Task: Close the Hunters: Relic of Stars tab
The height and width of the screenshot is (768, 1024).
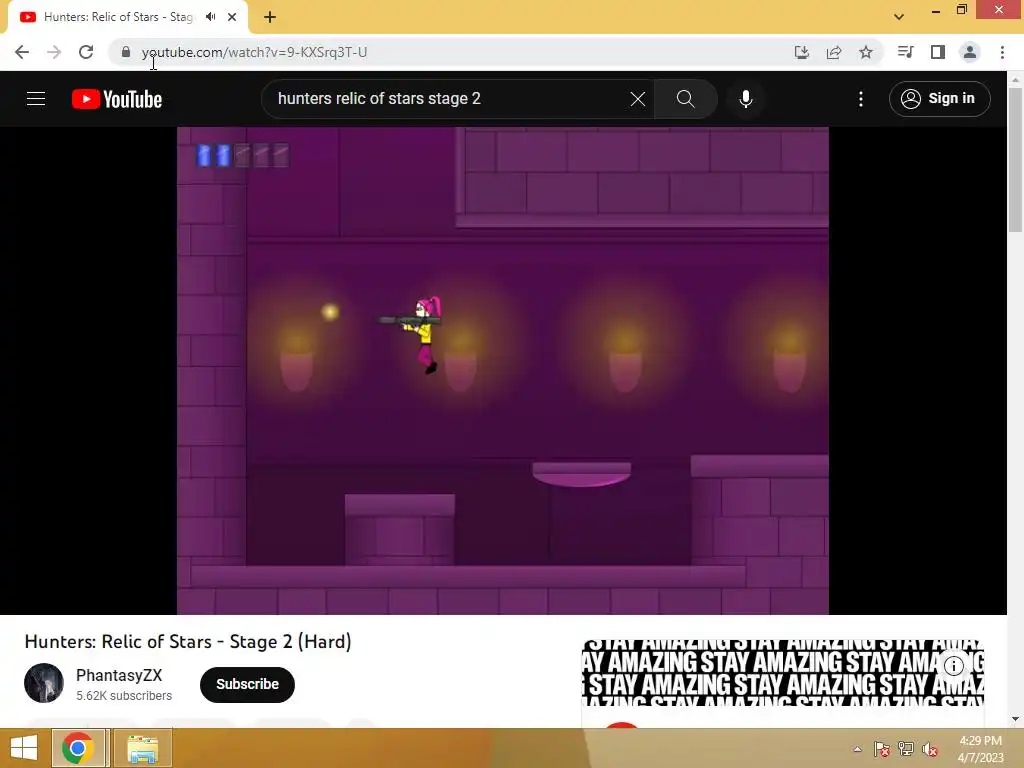Action: tap(232, 17)
